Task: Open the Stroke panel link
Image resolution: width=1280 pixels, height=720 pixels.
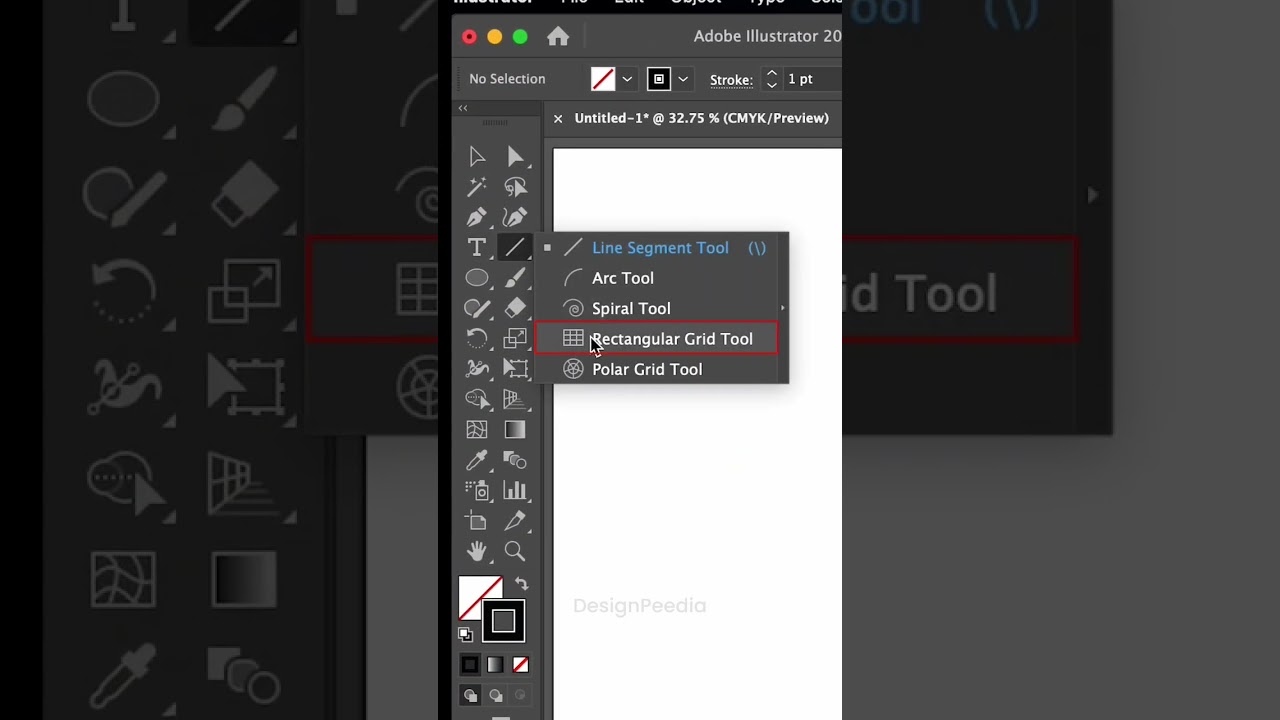Action: (x=731, y=80)
